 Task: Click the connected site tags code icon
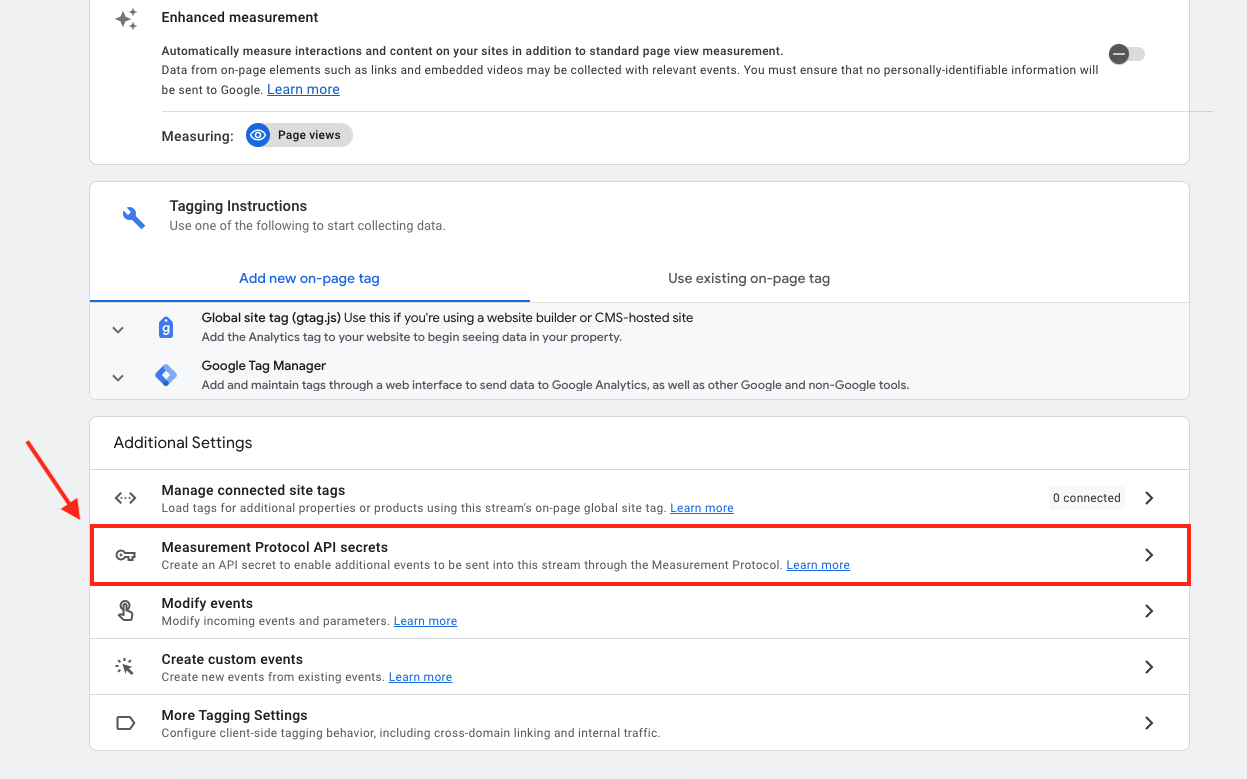click(x=126, y=498)
